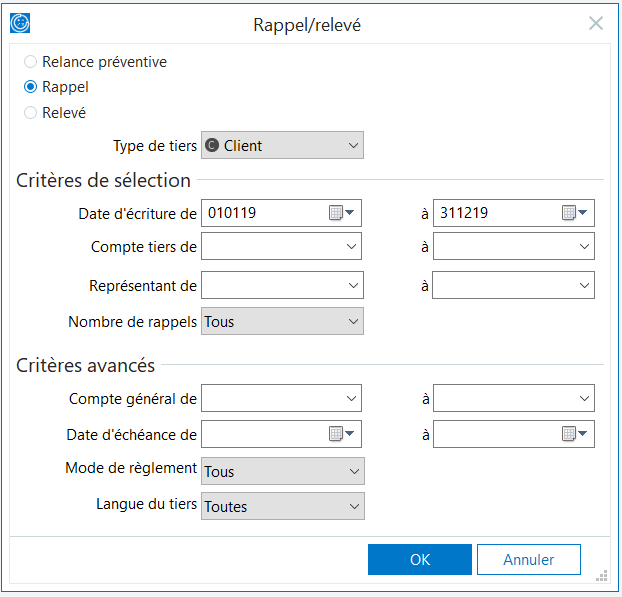Viewport: 622px width, 597px height.
Task: Open calendar for start Date d'échéance
Action: tap(342, 434)
